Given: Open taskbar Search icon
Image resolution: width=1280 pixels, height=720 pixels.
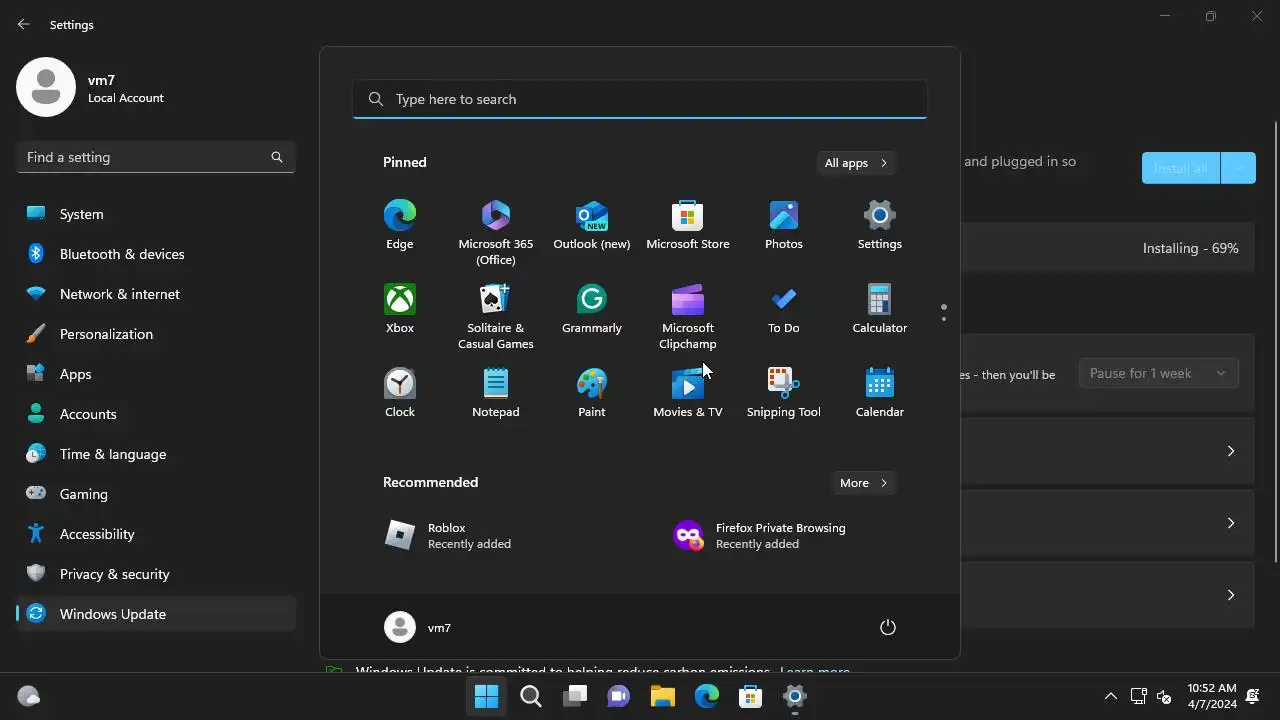Looking at the screenshot, I should [x=531, y=696].
